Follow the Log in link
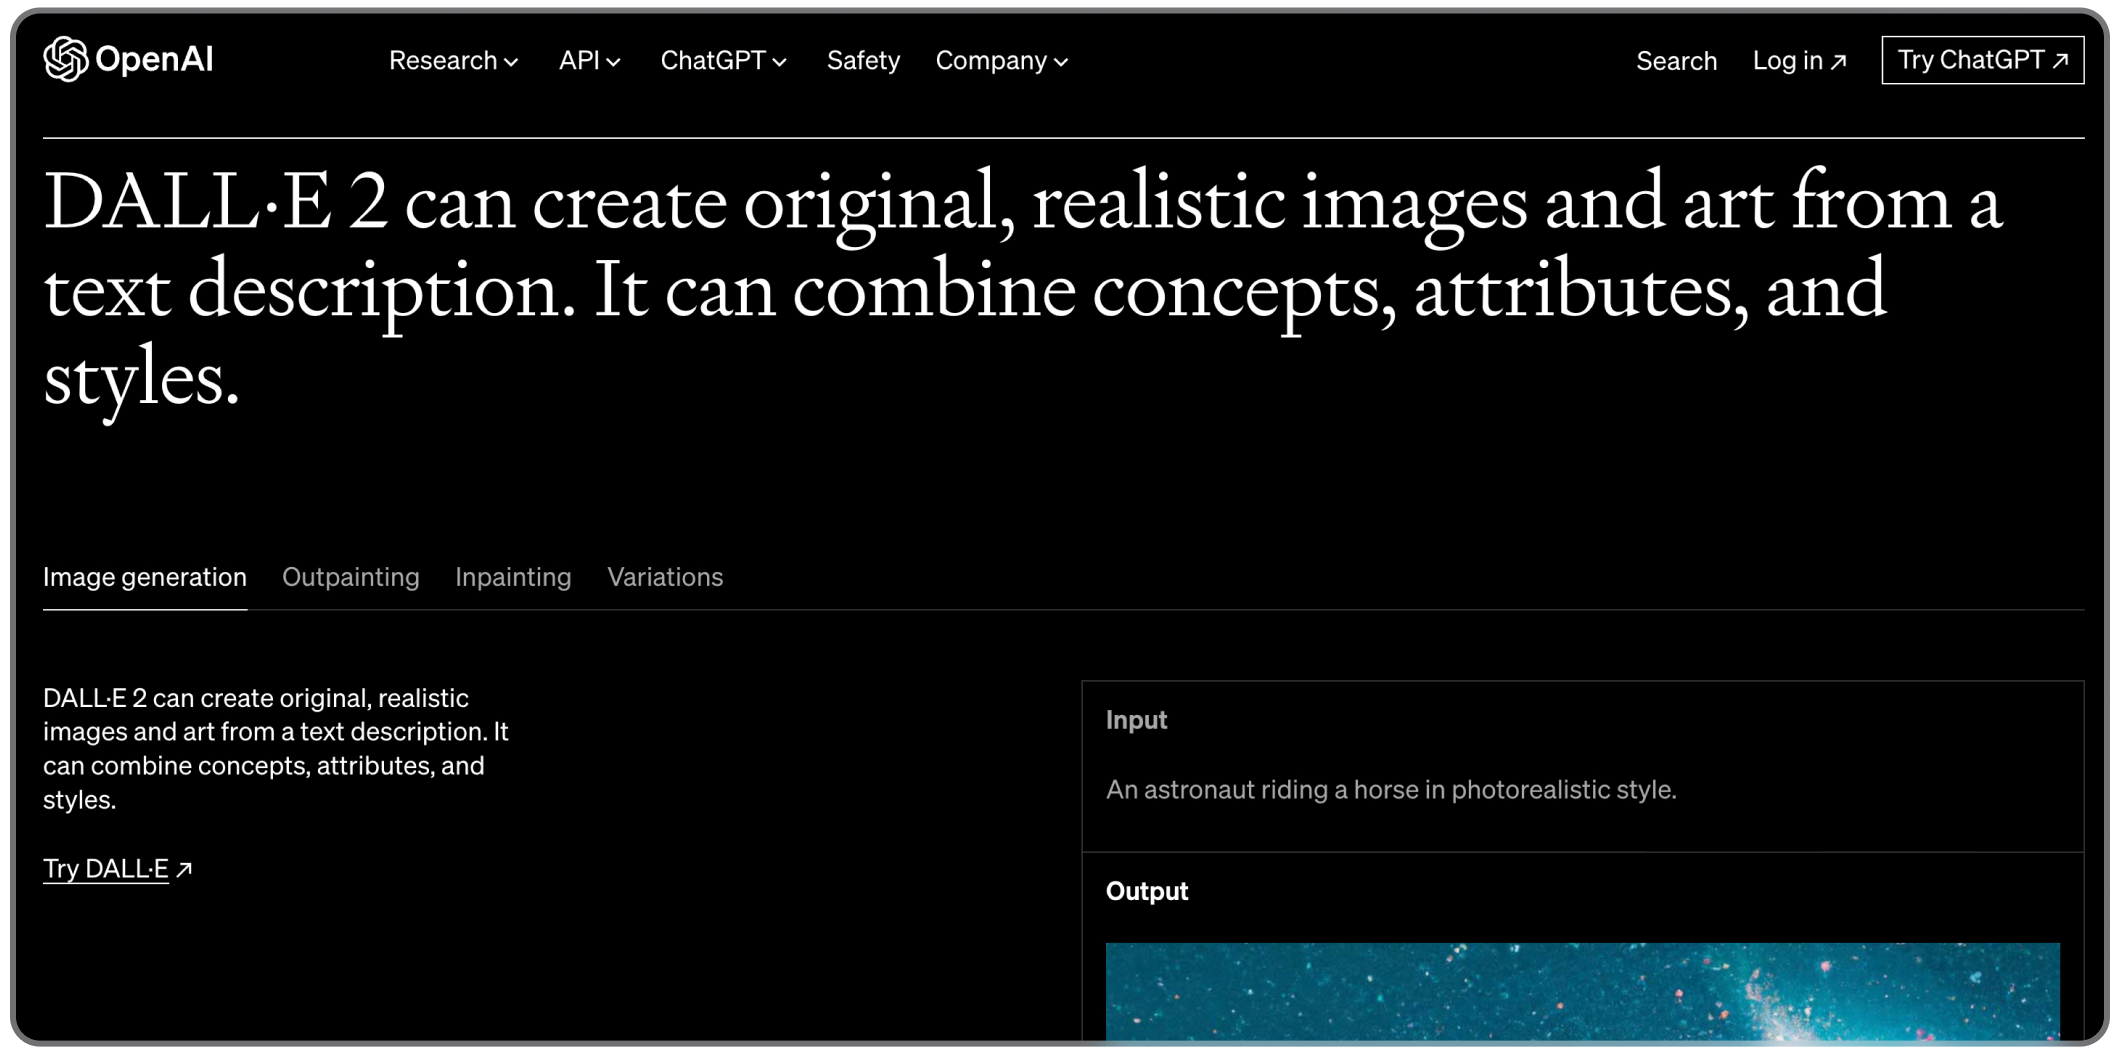 click(x=1799, y=61)
